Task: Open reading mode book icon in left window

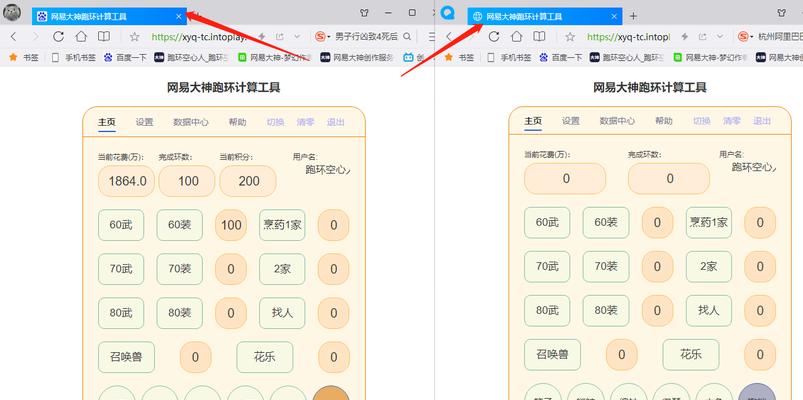Action: 104,37
